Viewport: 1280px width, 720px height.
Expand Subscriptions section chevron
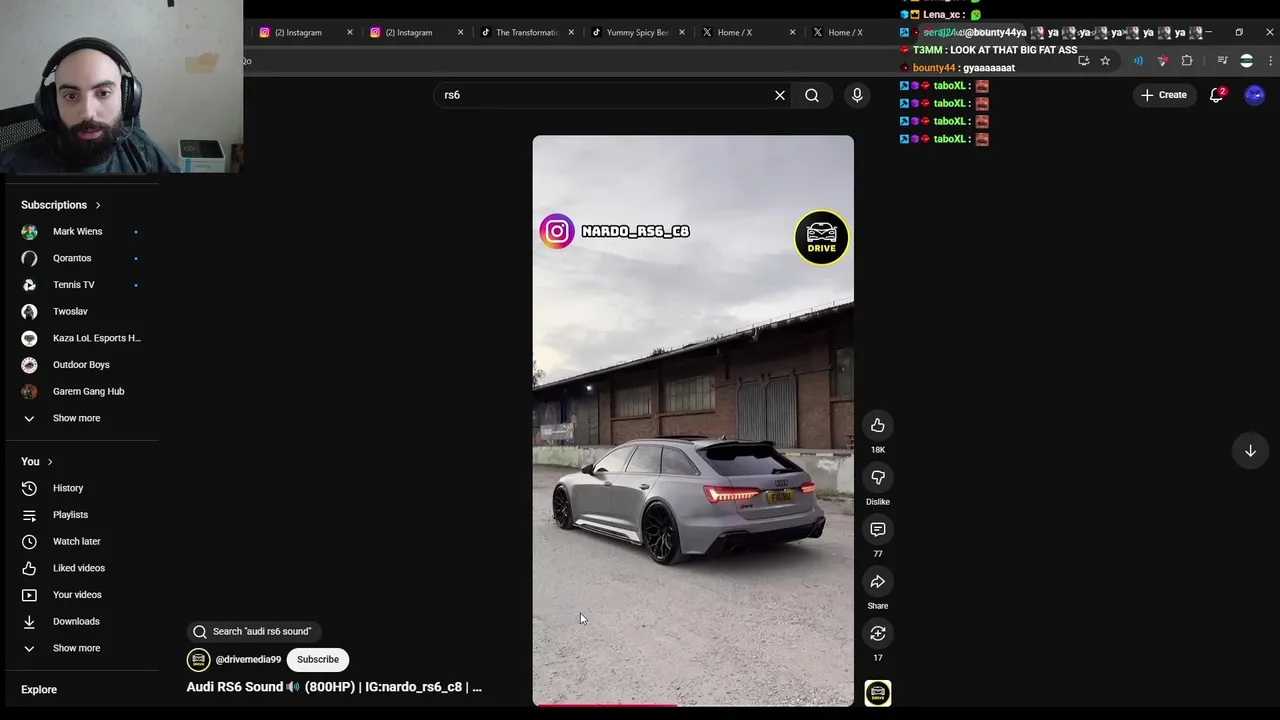[98, 205]
